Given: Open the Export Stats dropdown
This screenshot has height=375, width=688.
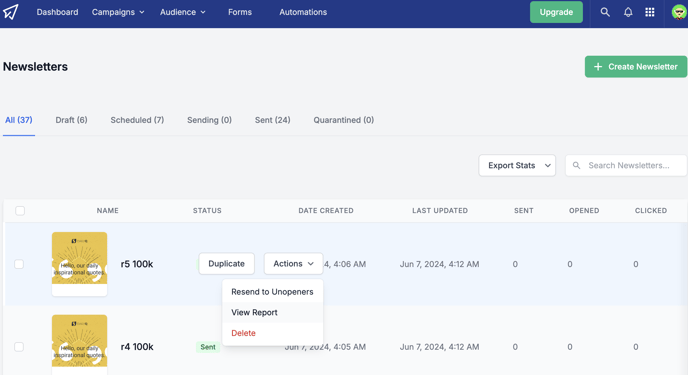Looking at the screenshot, I should pos(517,165).
